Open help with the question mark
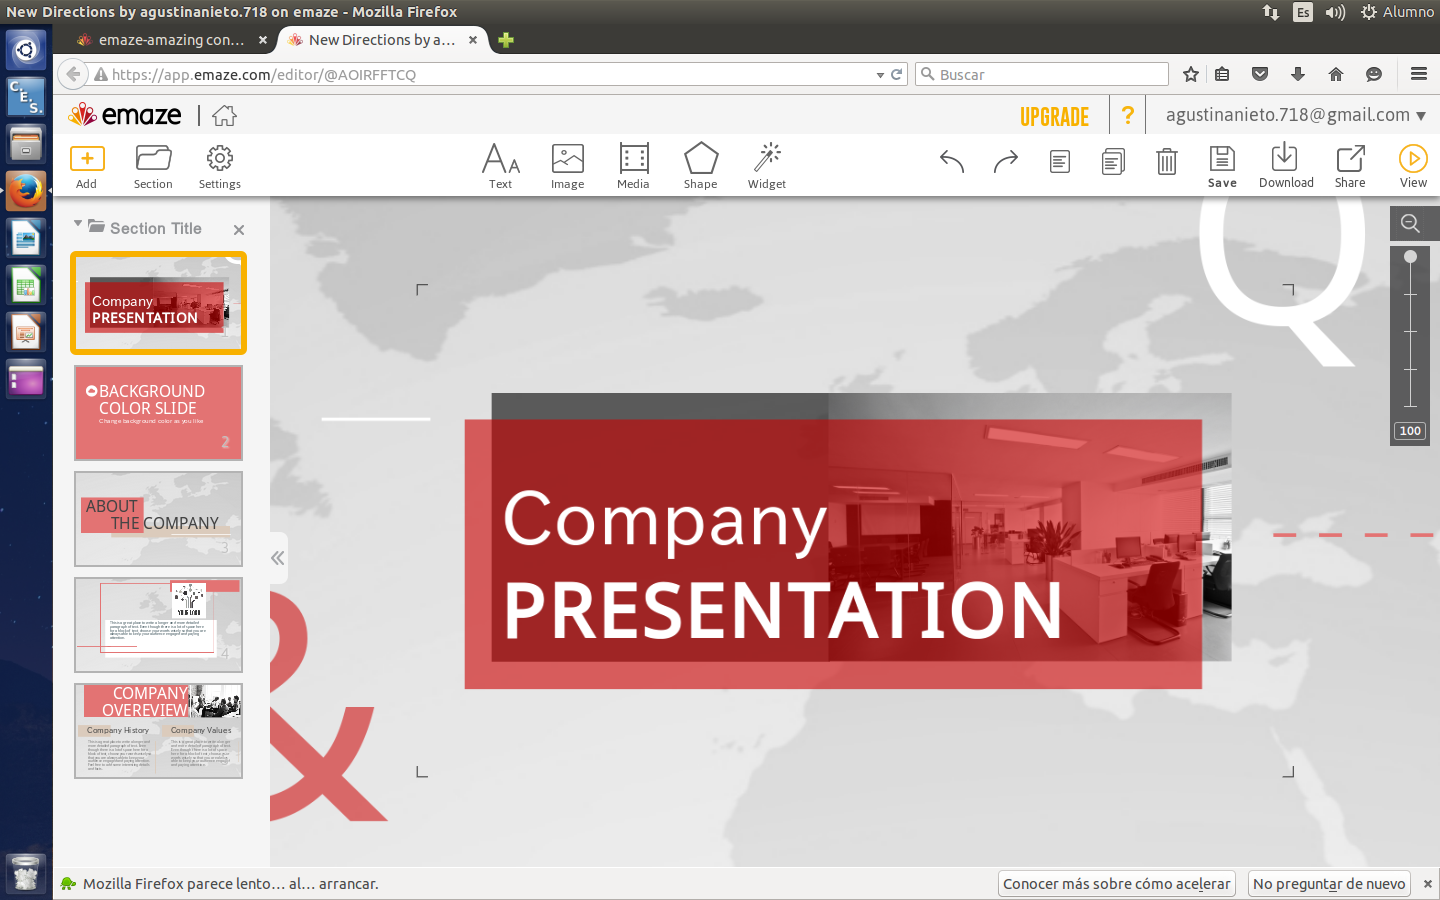The height and width of the screenshot is (900, 1440). click(x=1128, y=115)
